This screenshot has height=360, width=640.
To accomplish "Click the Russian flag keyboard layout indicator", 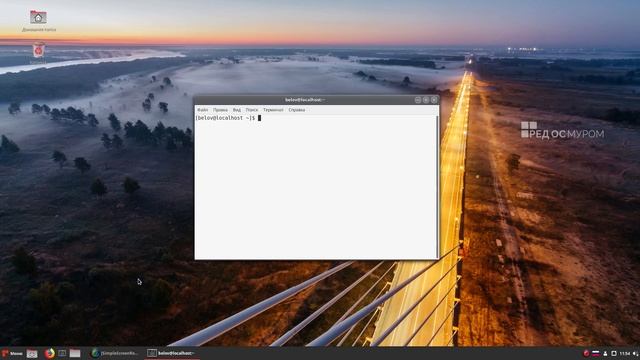I will 596,353.
